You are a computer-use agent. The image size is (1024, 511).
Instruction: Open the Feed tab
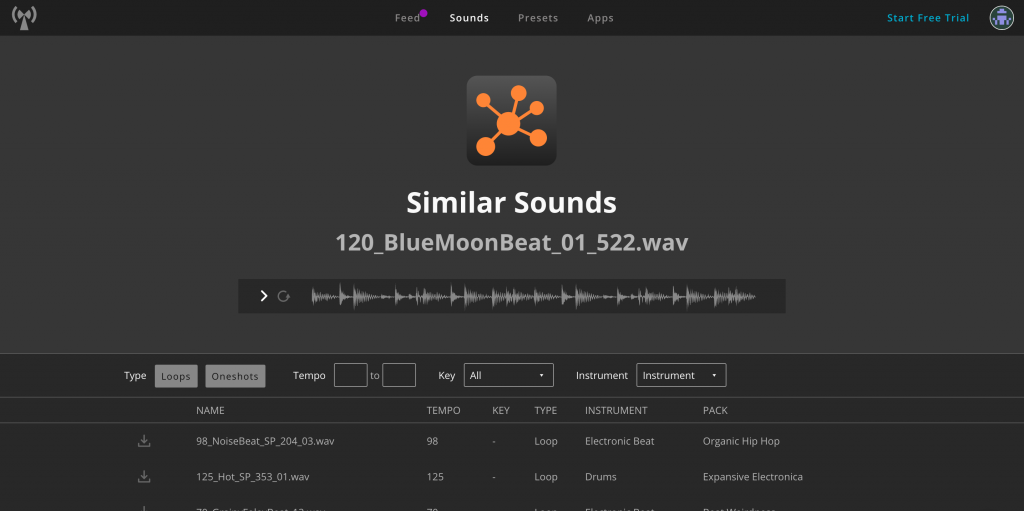[408, 18]
